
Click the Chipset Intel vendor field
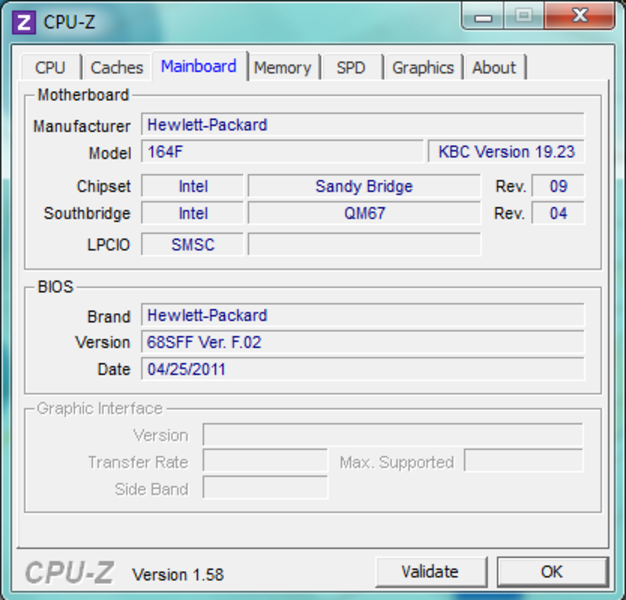click(192, 186)
